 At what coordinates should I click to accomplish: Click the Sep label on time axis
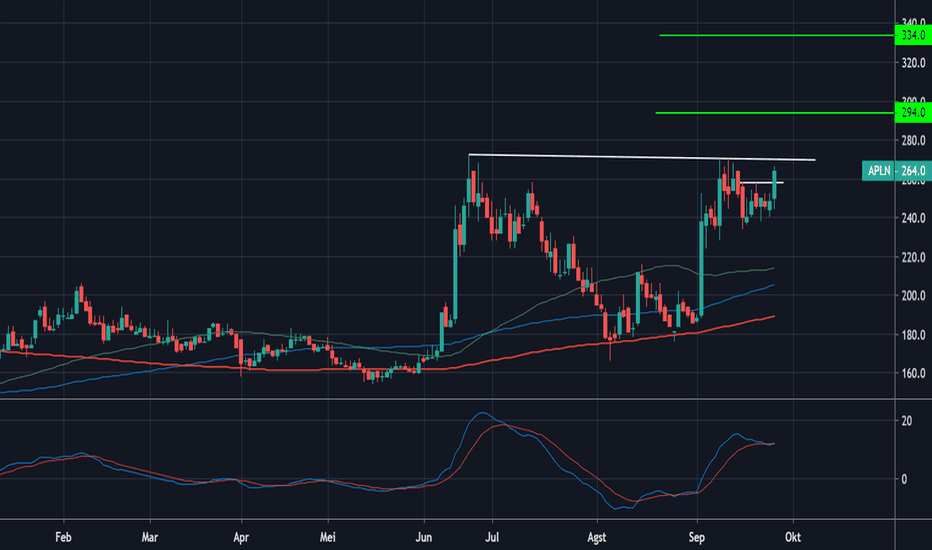(x=697, y=538)
